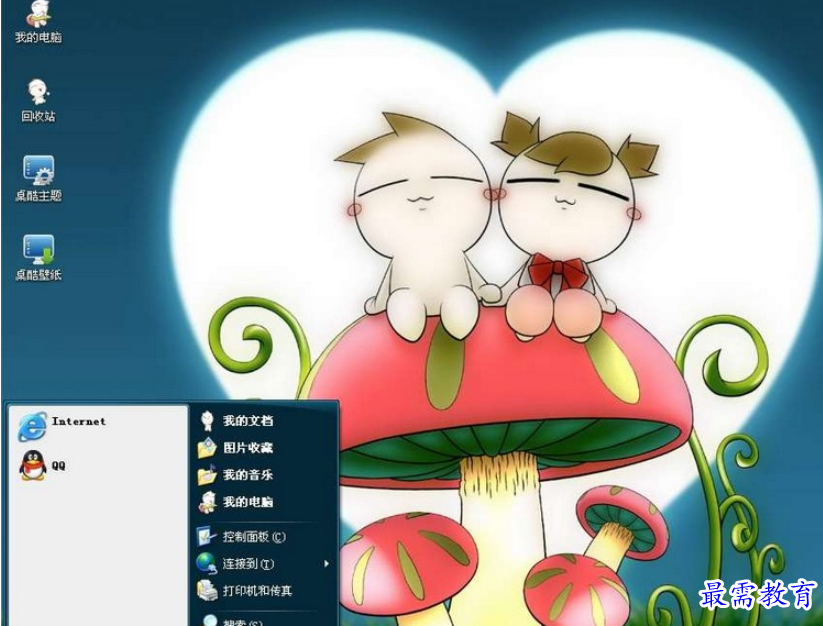
Task: Select 图片收藏 in the start menu
Action: coord(248,448)
